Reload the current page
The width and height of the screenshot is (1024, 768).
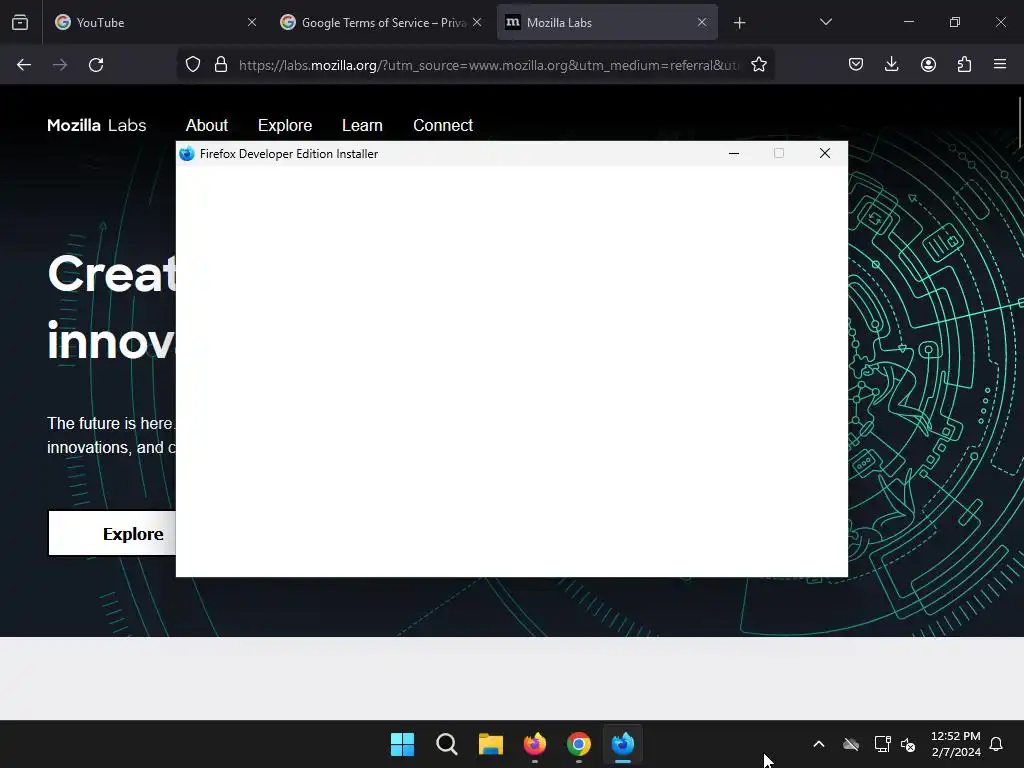(x=96, y=65)
